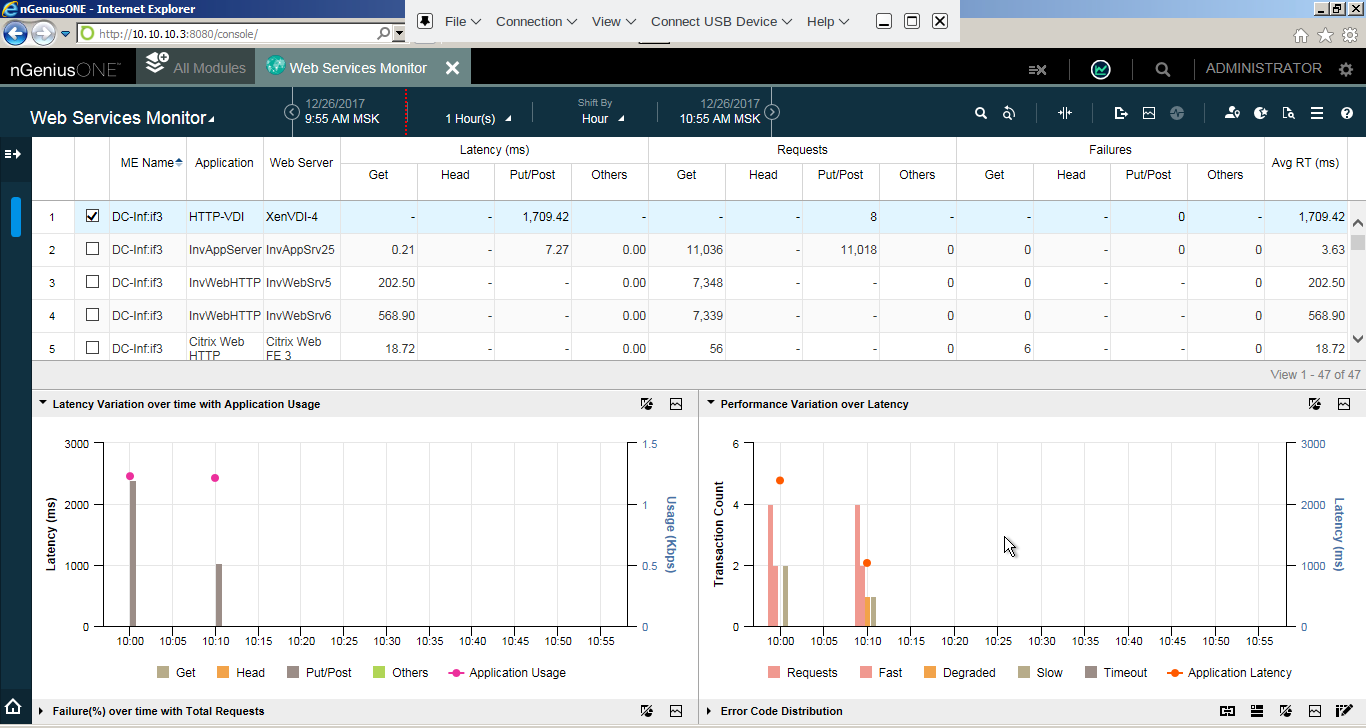Open the hamburger list menu in toolbar

(1317, 114)
